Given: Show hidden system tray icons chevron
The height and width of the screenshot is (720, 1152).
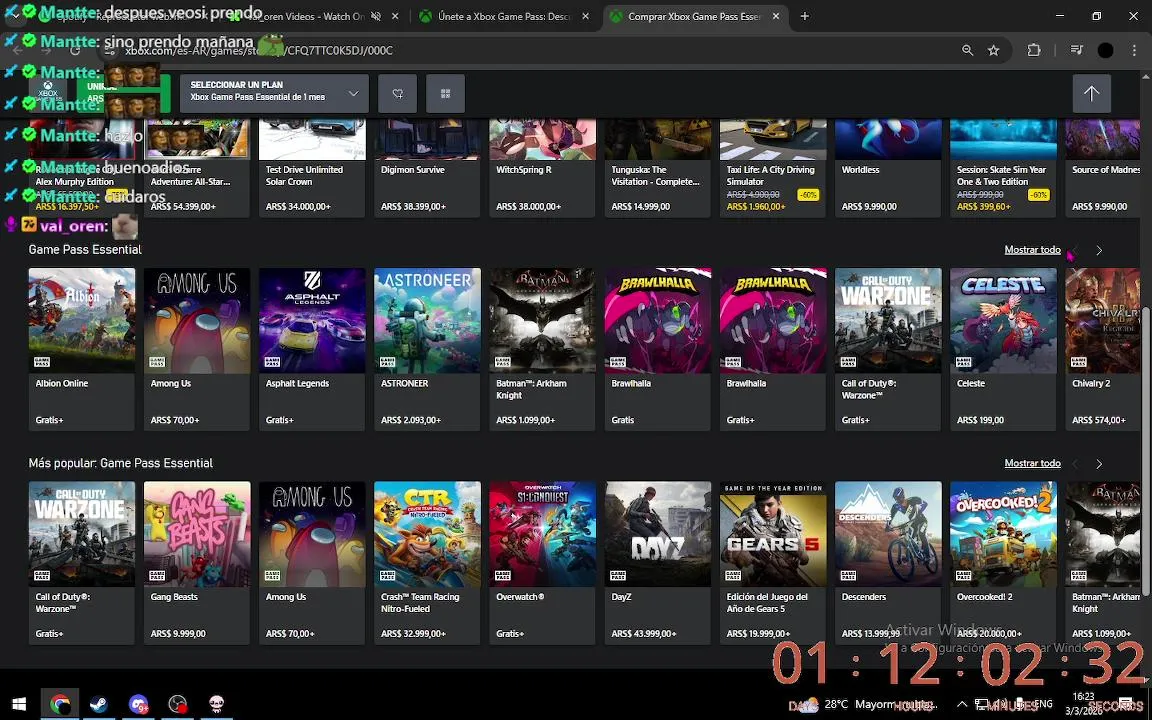Looking at the screenshot, I should [x=961, y=704].
